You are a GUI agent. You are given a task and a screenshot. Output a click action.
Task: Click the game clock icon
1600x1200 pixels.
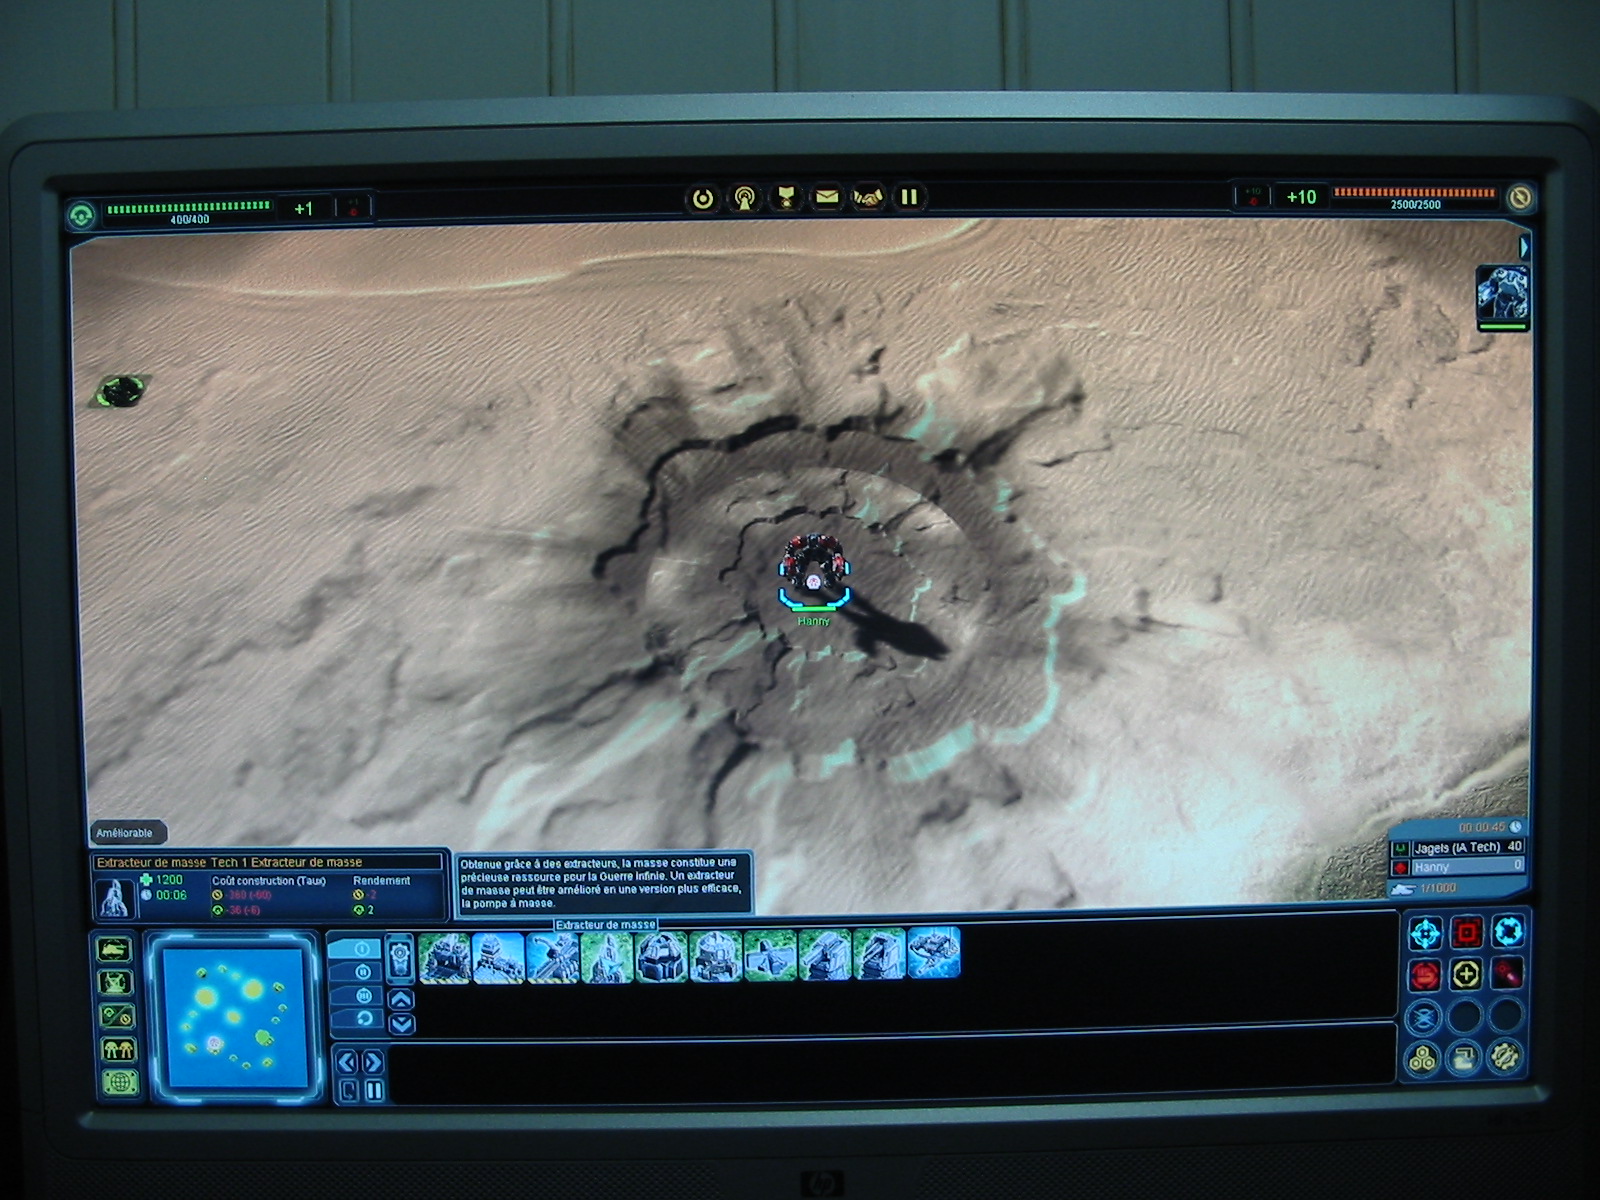[x=1515, y=827]
